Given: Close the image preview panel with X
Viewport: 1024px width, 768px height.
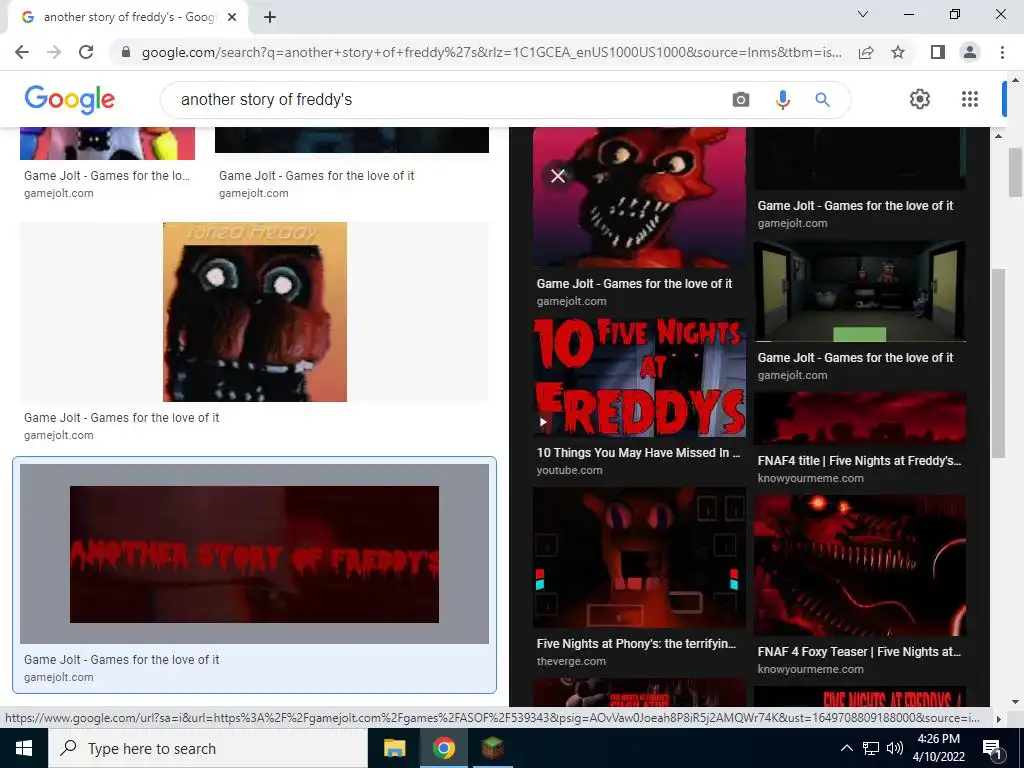Looking at the screenshot, I should click(x=558, y=176).
